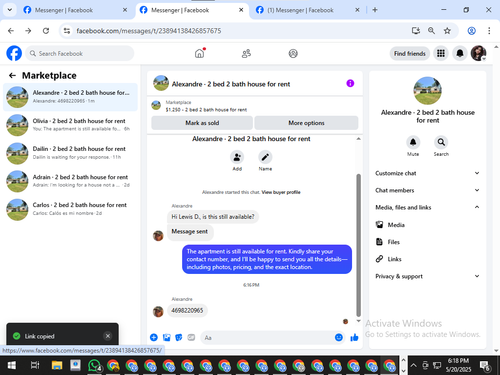Click Mark as sold button
This screenshot has height=375, width=500.
tap(202, 123)
